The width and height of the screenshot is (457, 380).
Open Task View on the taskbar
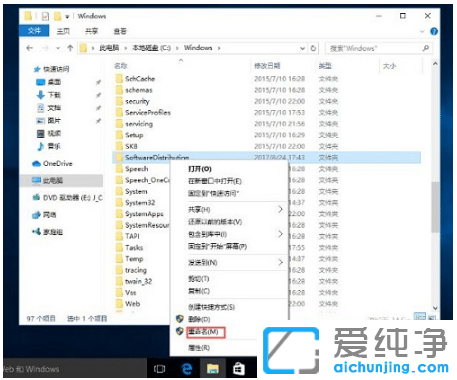pyautogui.click(x=159, y=369)
